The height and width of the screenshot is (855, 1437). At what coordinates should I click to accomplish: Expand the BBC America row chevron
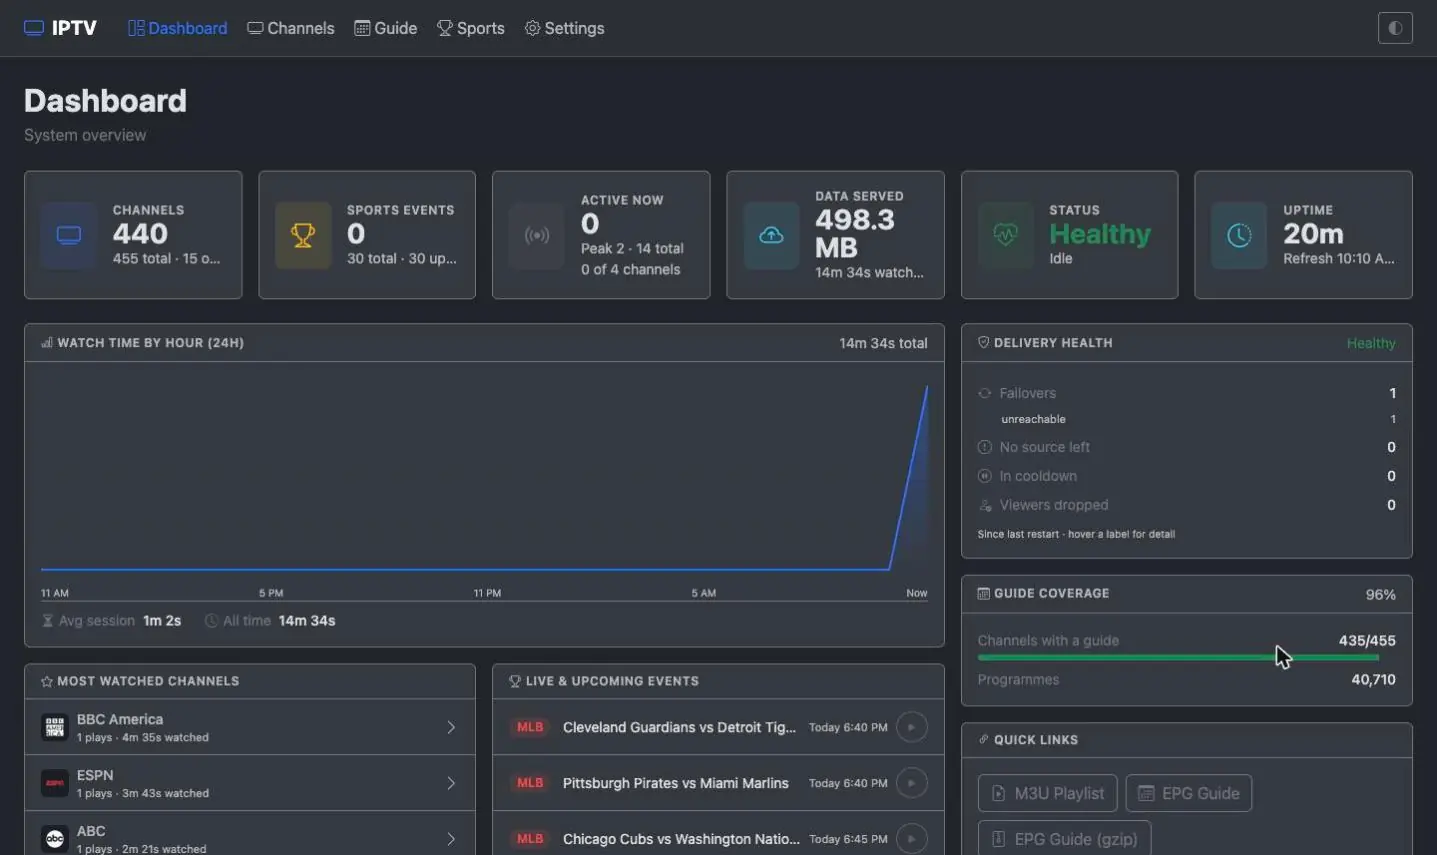pyautogui.click(x=451, y=727)
